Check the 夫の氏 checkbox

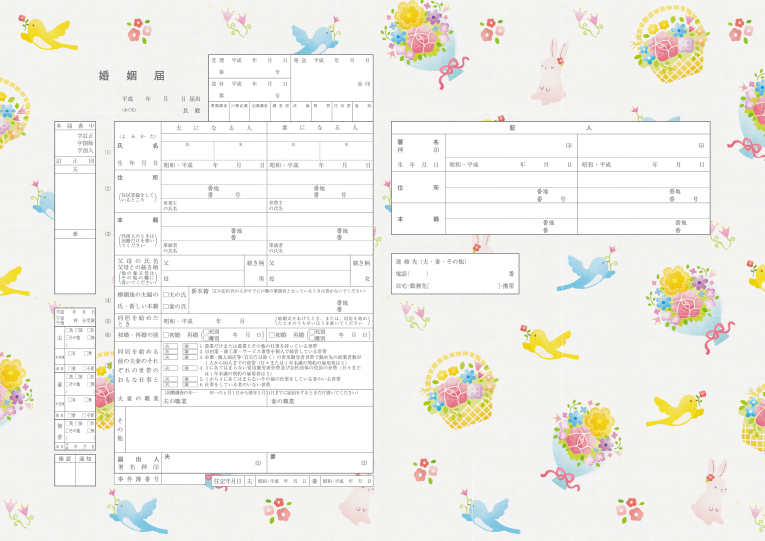[x=166, y=296]
